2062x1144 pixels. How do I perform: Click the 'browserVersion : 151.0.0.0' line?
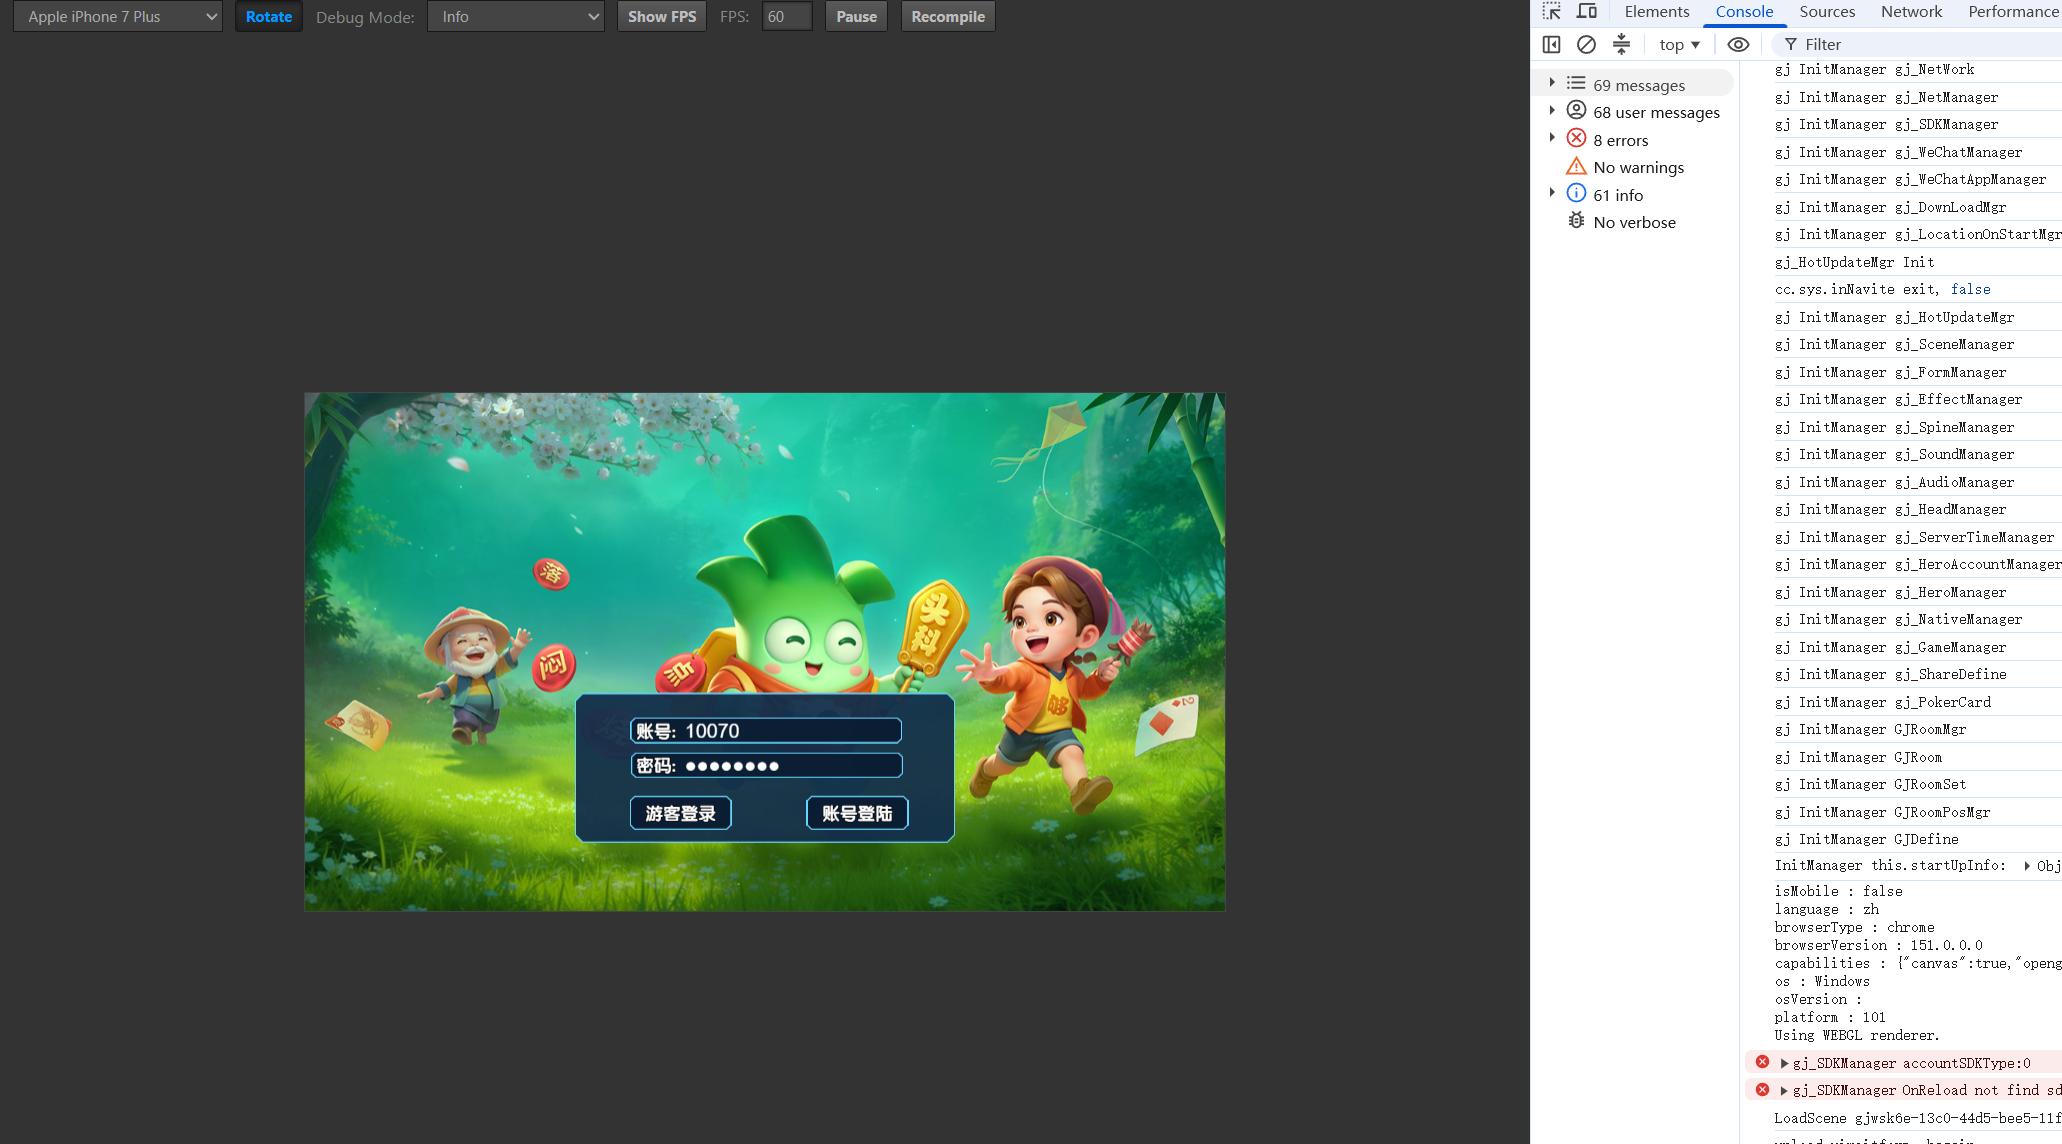click(1878, 945)
